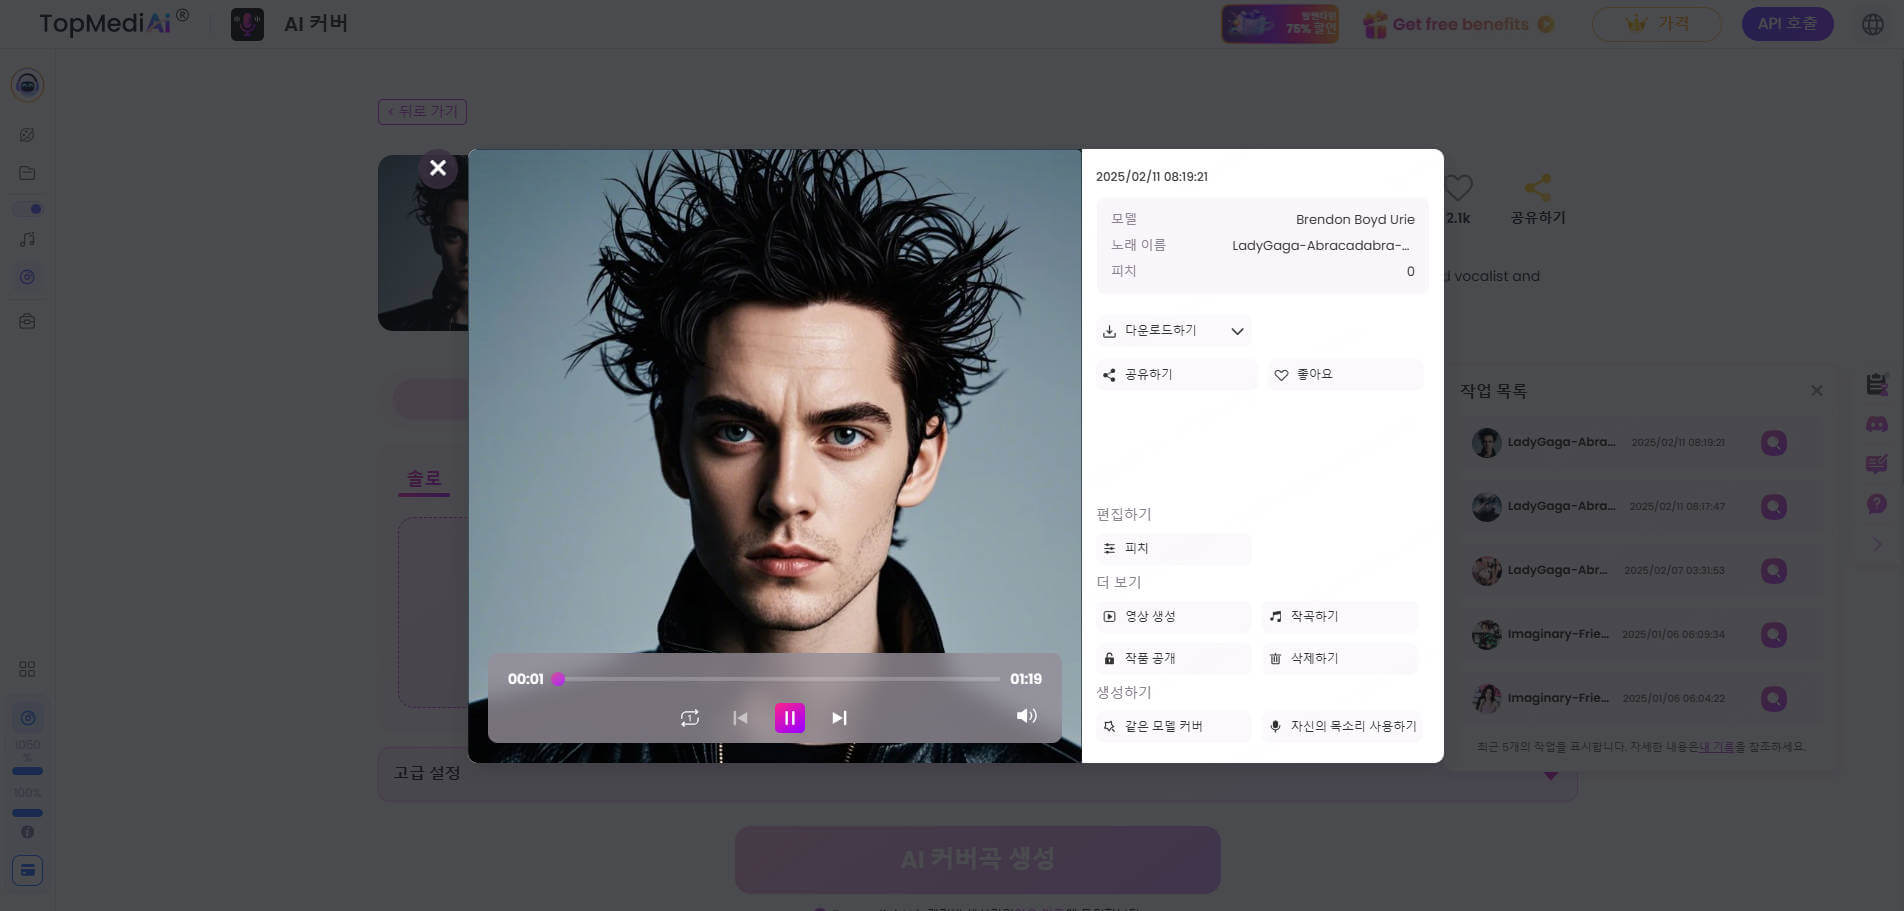Click the sidebar card icon at bottom
1904x911 pixels.
27,870
